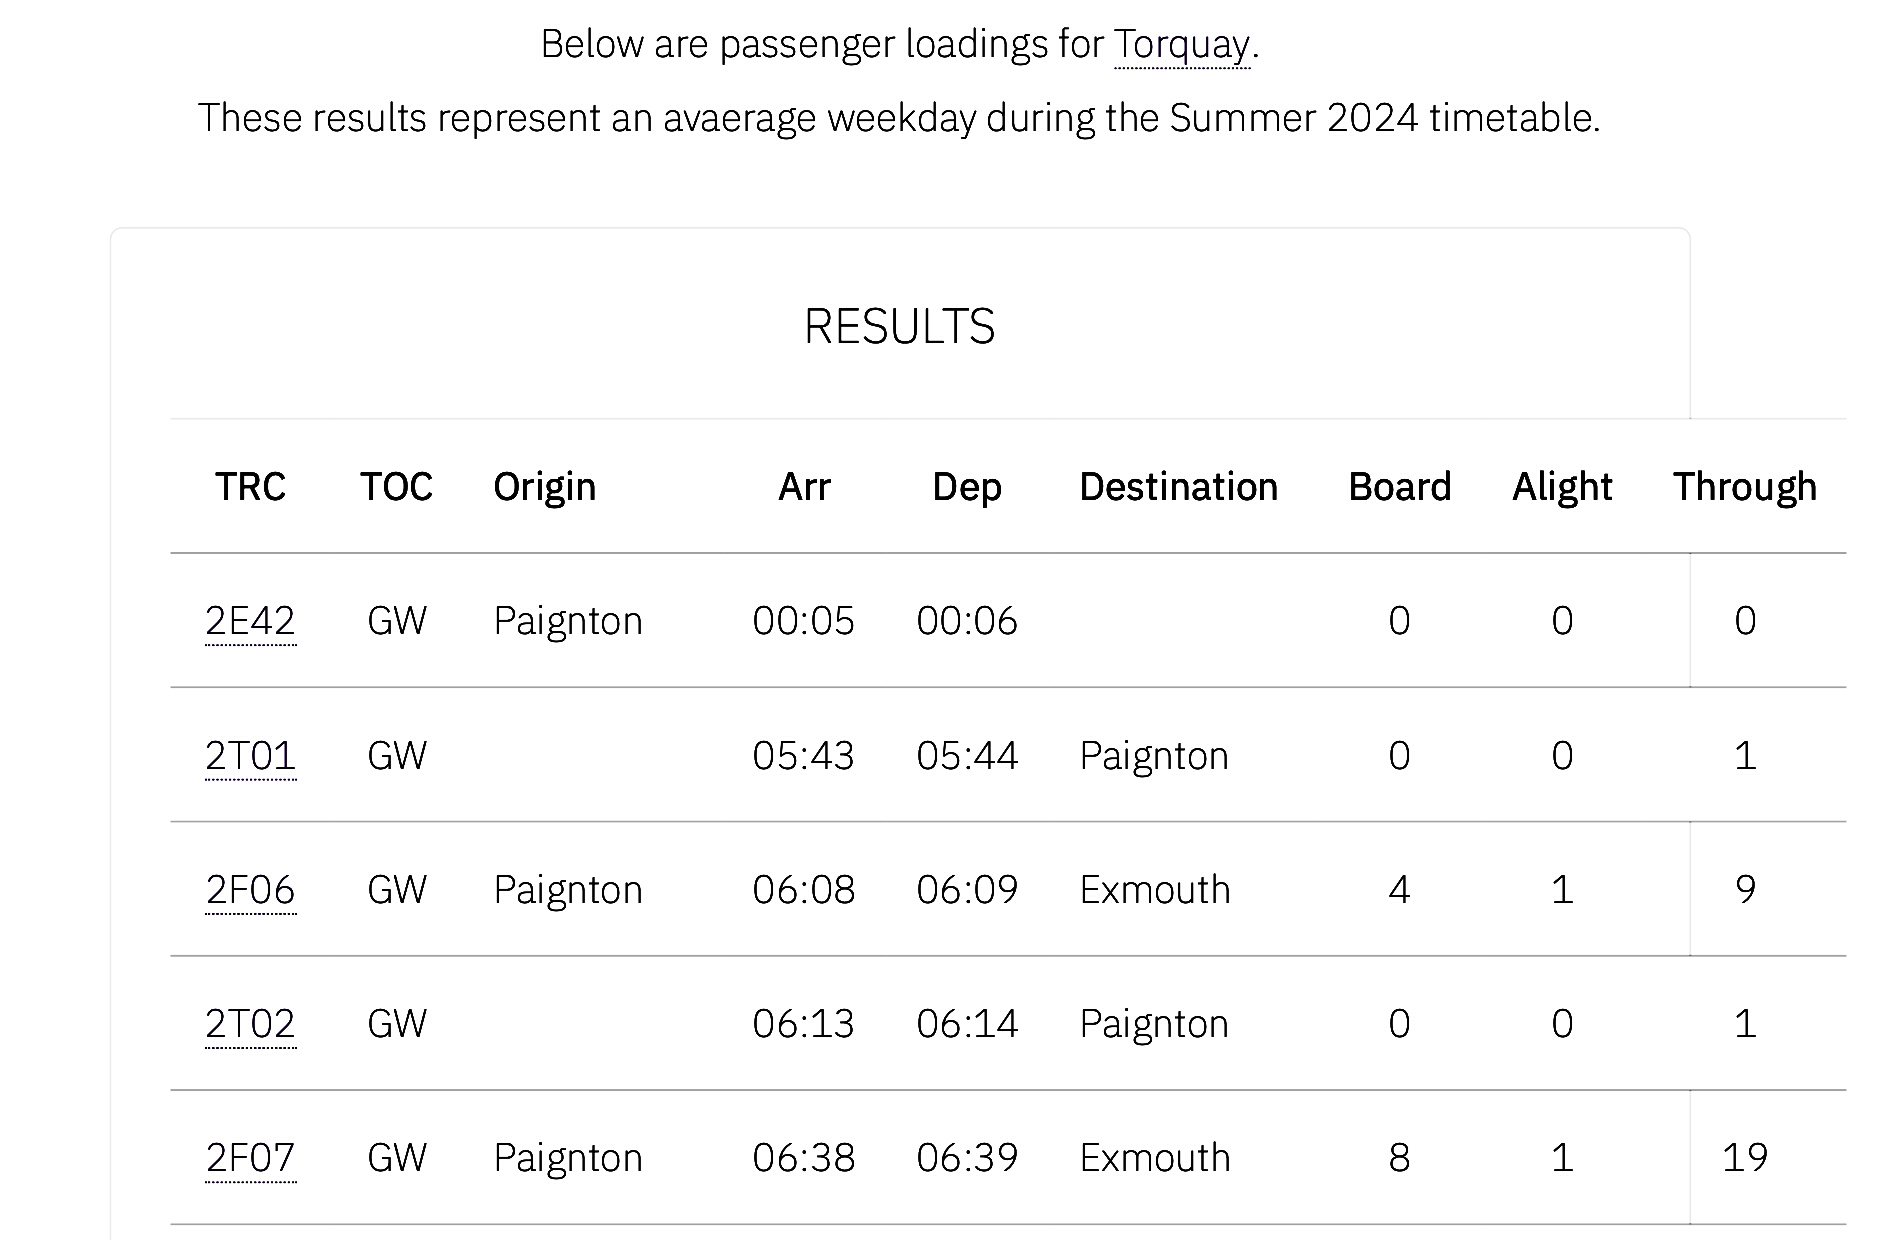Click the Alight column header
Viewport: 1894px width, 1240px height.
pos(1562,487)
